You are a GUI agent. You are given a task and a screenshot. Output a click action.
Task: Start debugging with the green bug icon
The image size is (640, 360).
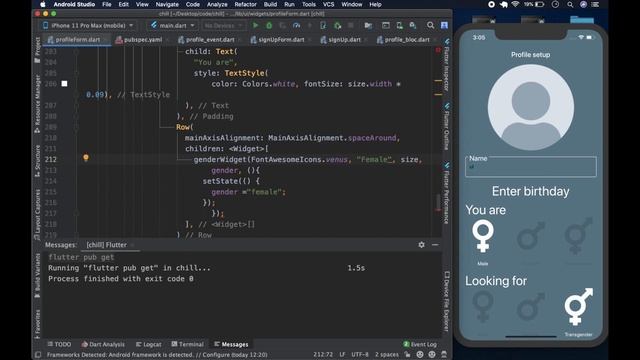pyautogui.click(x=269, y=25)
